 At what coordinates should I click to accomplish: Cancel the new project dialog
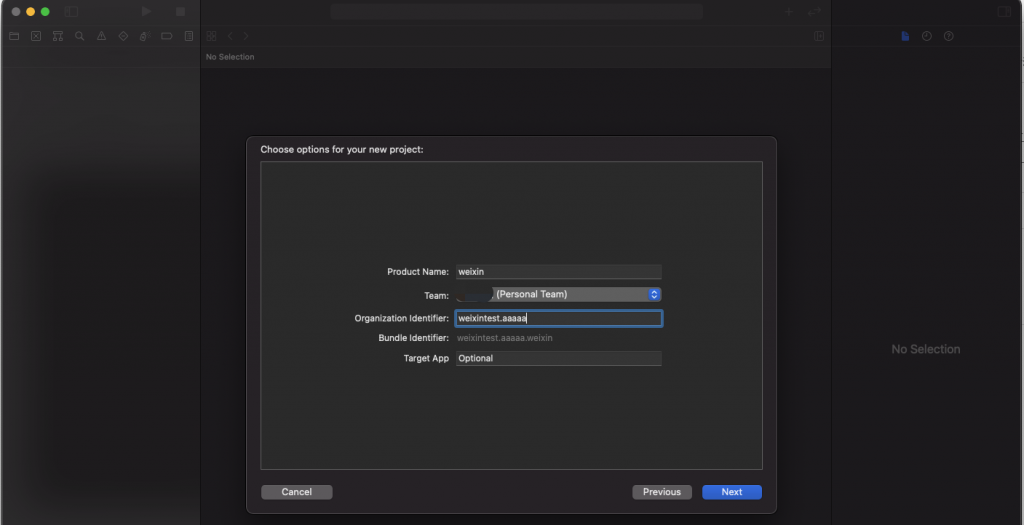tap(296, 492)
